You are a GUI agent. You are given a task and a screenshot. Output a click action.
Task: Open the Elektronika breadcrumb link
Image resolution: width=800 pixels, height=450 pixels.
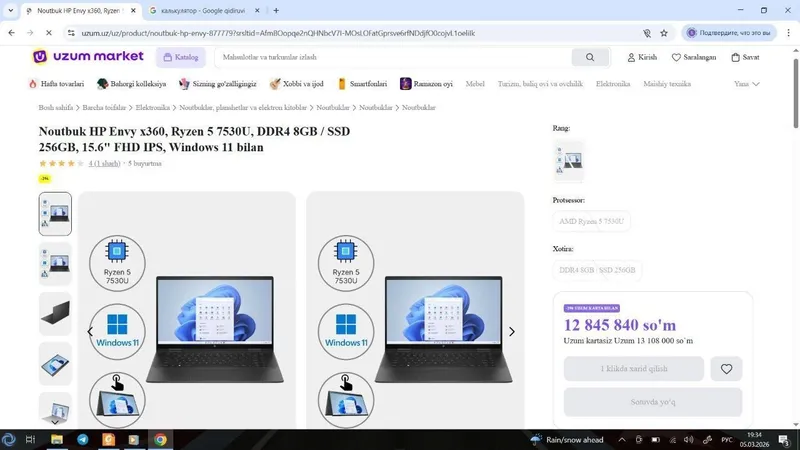coord(153,108)
